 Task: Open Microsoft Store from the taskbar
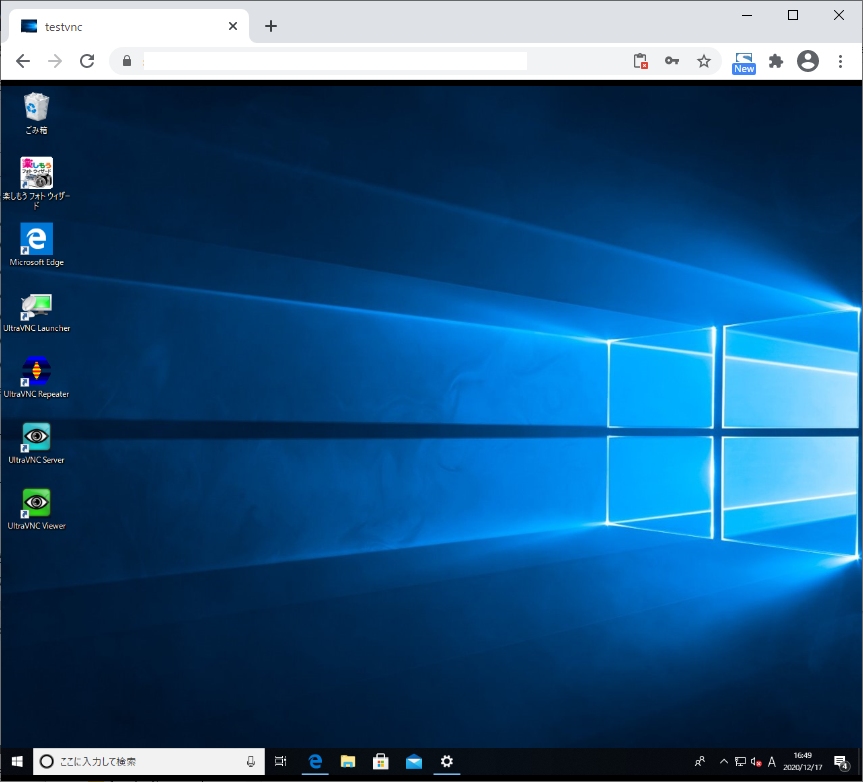[x=381, y=761]
